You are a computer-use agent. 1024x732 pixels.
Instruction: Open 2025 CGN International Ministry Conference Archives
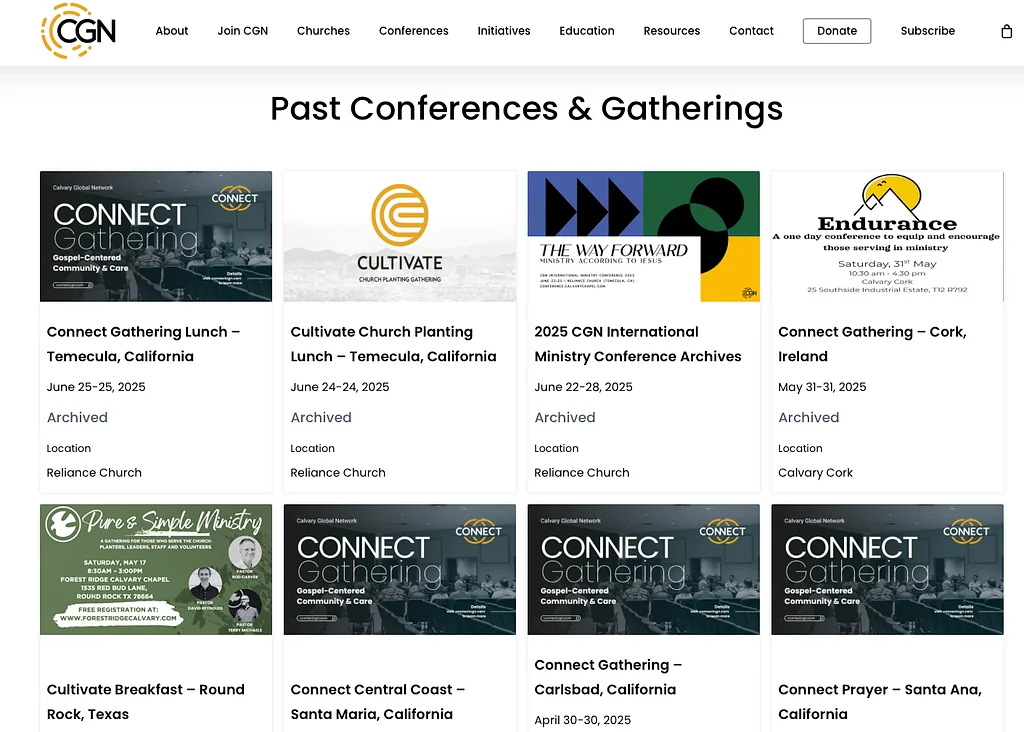(x=638, y=344)
